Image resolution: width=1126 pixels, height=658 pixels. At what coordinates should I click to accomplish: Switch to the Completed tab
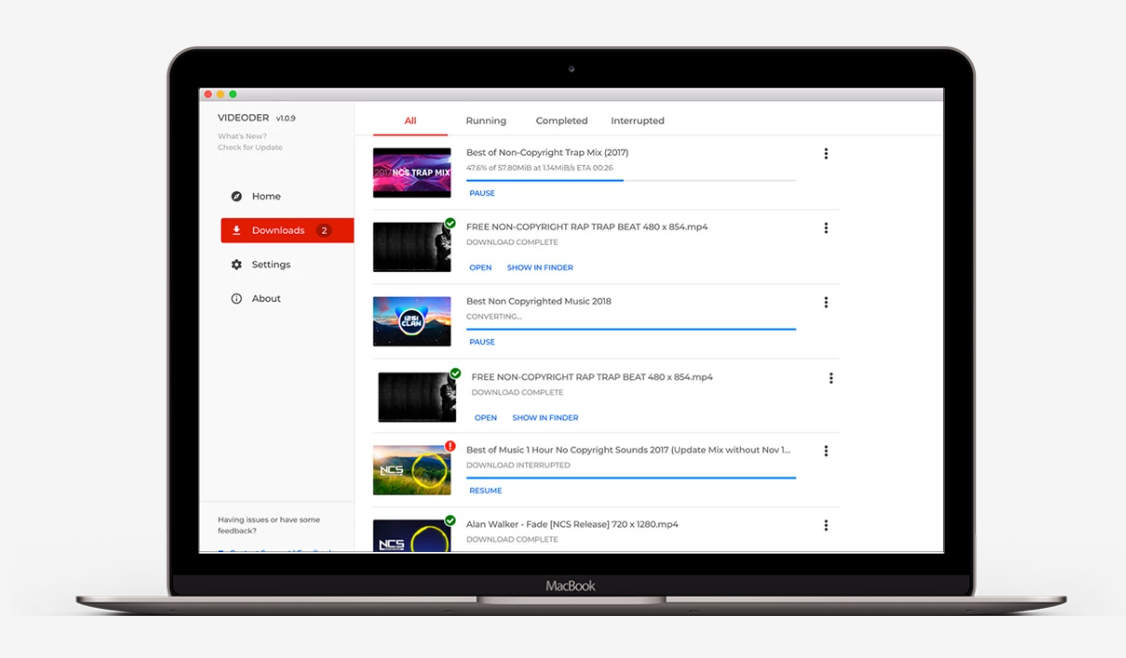(x=562, y=121)
